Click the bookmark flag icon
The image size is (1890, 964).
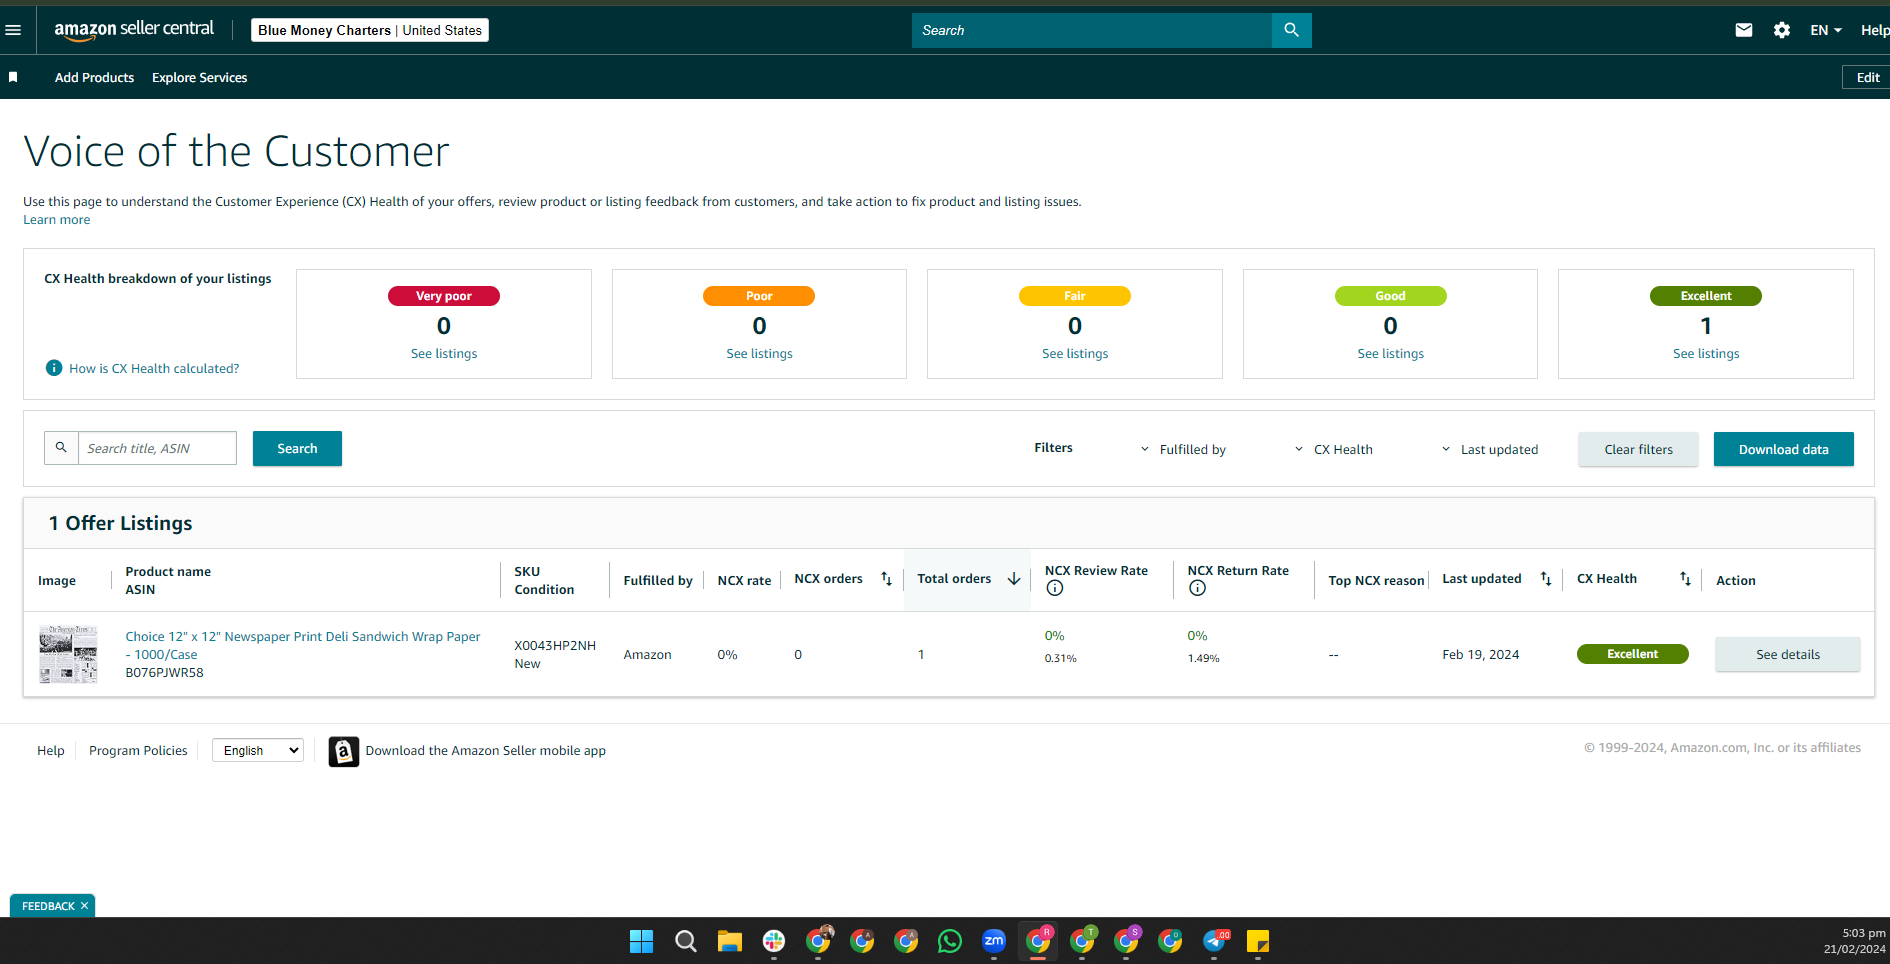13,77
